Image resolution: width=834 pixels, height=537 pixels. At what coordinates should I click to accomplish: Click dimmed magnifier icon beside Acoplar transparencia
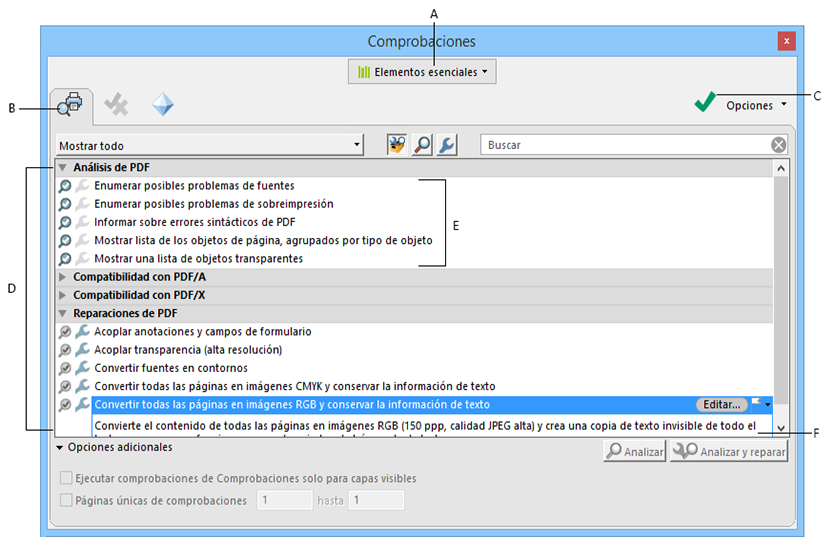pyautogui.click(x=65, y=350)
